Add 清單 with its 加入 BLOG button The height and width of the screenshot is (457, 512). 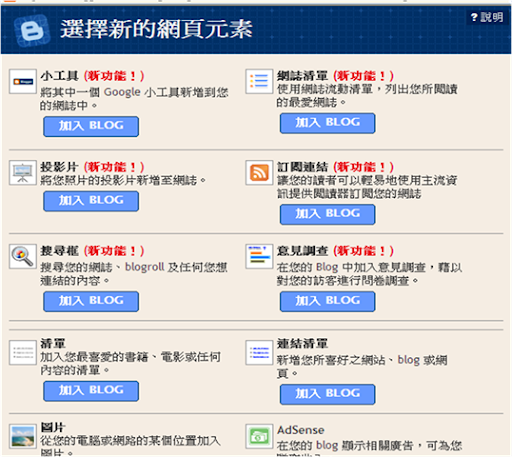click(x=91, y=391)
